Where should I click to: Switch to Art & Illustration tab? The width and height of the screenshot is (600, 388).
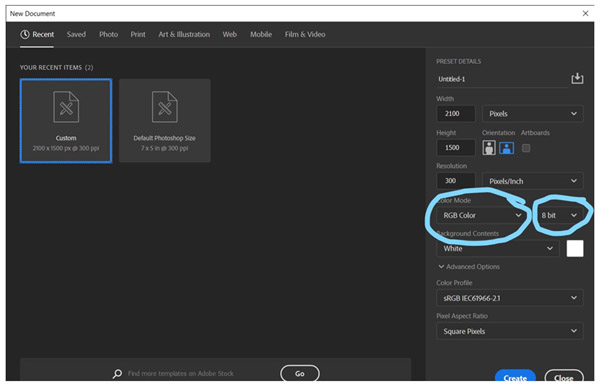click(x=184, y=34)
